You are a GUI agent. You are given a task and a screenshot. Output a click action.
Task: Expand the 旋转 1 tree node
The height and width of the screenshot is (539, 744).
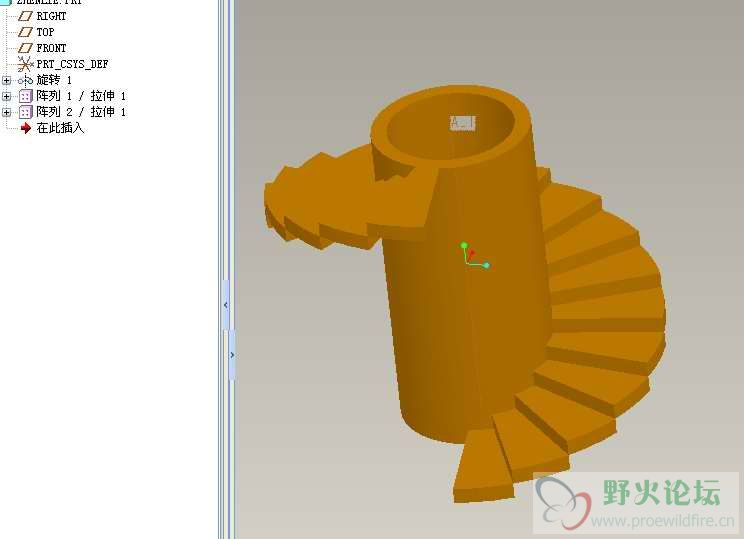tap(6, 80)
